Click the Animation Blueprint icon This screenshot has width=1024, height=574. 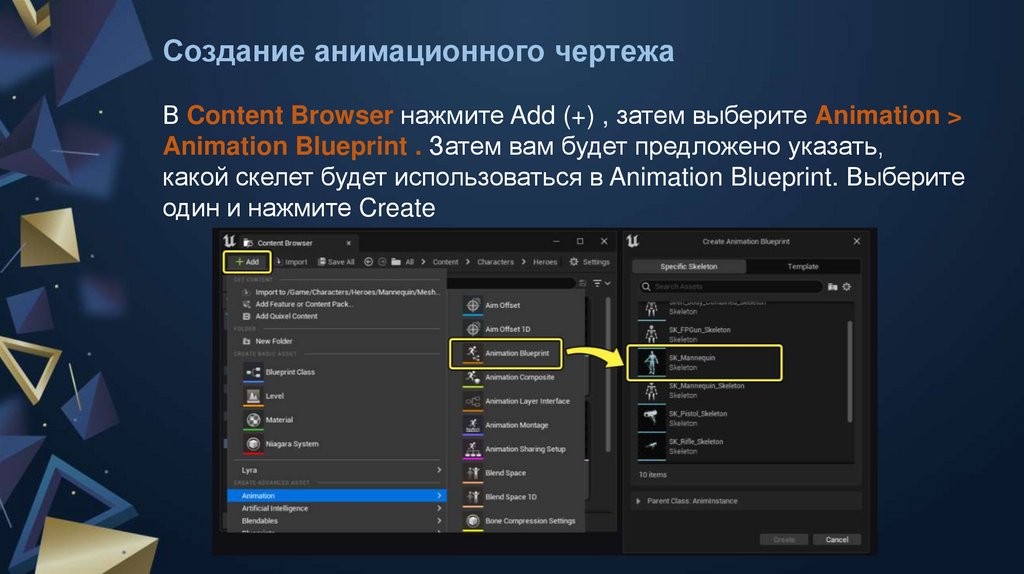(473, 353)
